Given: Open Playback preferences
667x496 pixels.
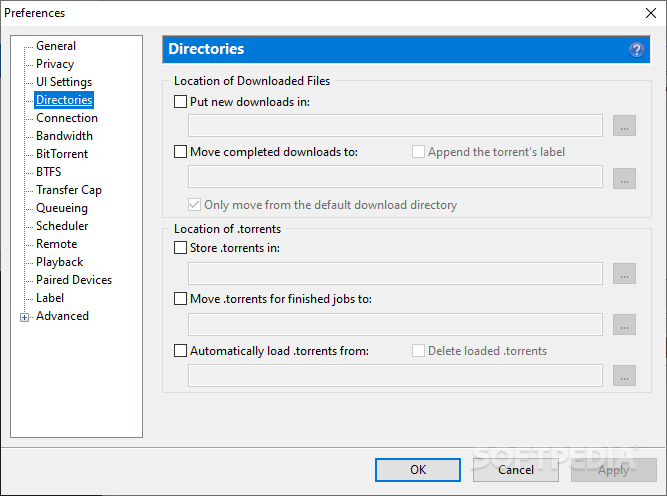Looking at the screenshot, I should (x=60, y=262).
